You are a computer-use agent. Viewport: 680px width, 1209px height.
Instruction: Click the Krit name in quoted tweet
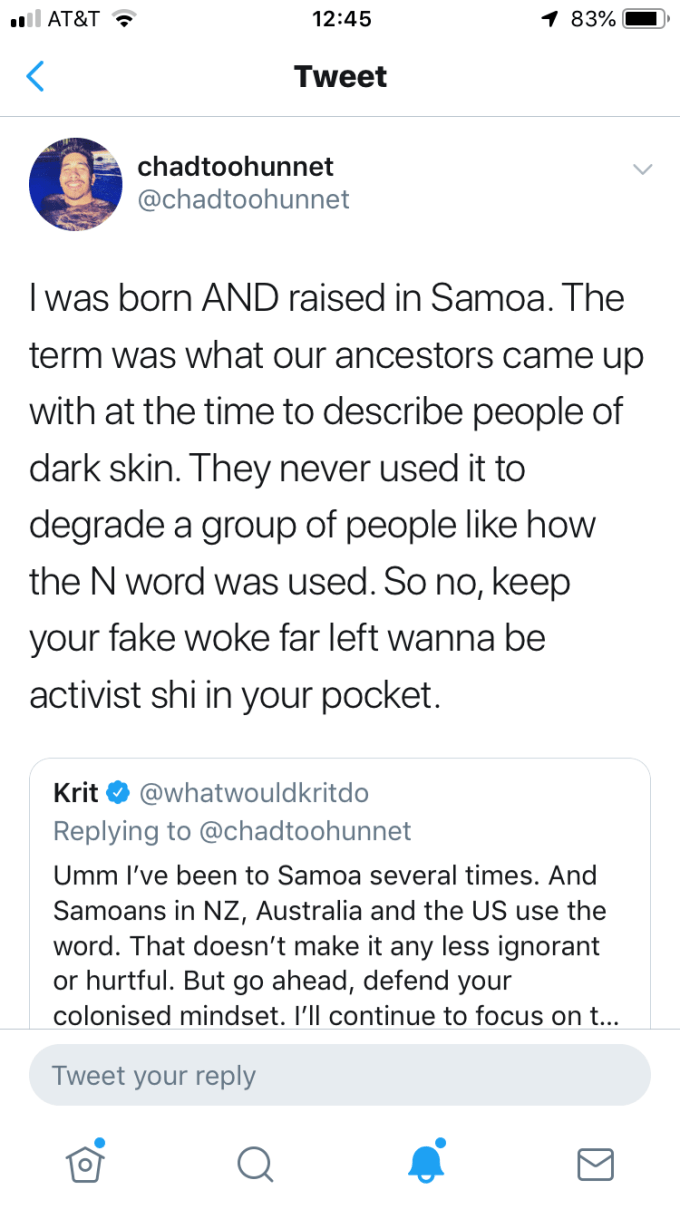click(76, 793)
